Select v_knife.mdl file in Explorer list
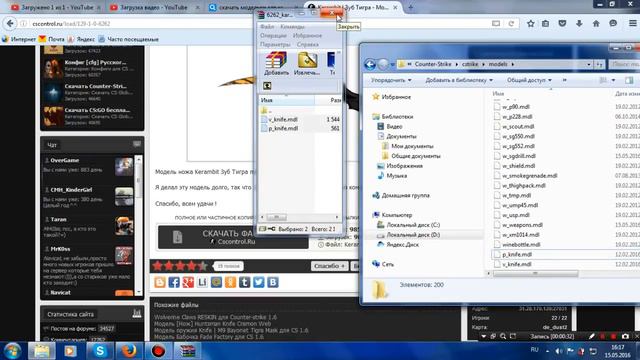Image resolution: width=640 pixels, height=360 pixels. 513,264
